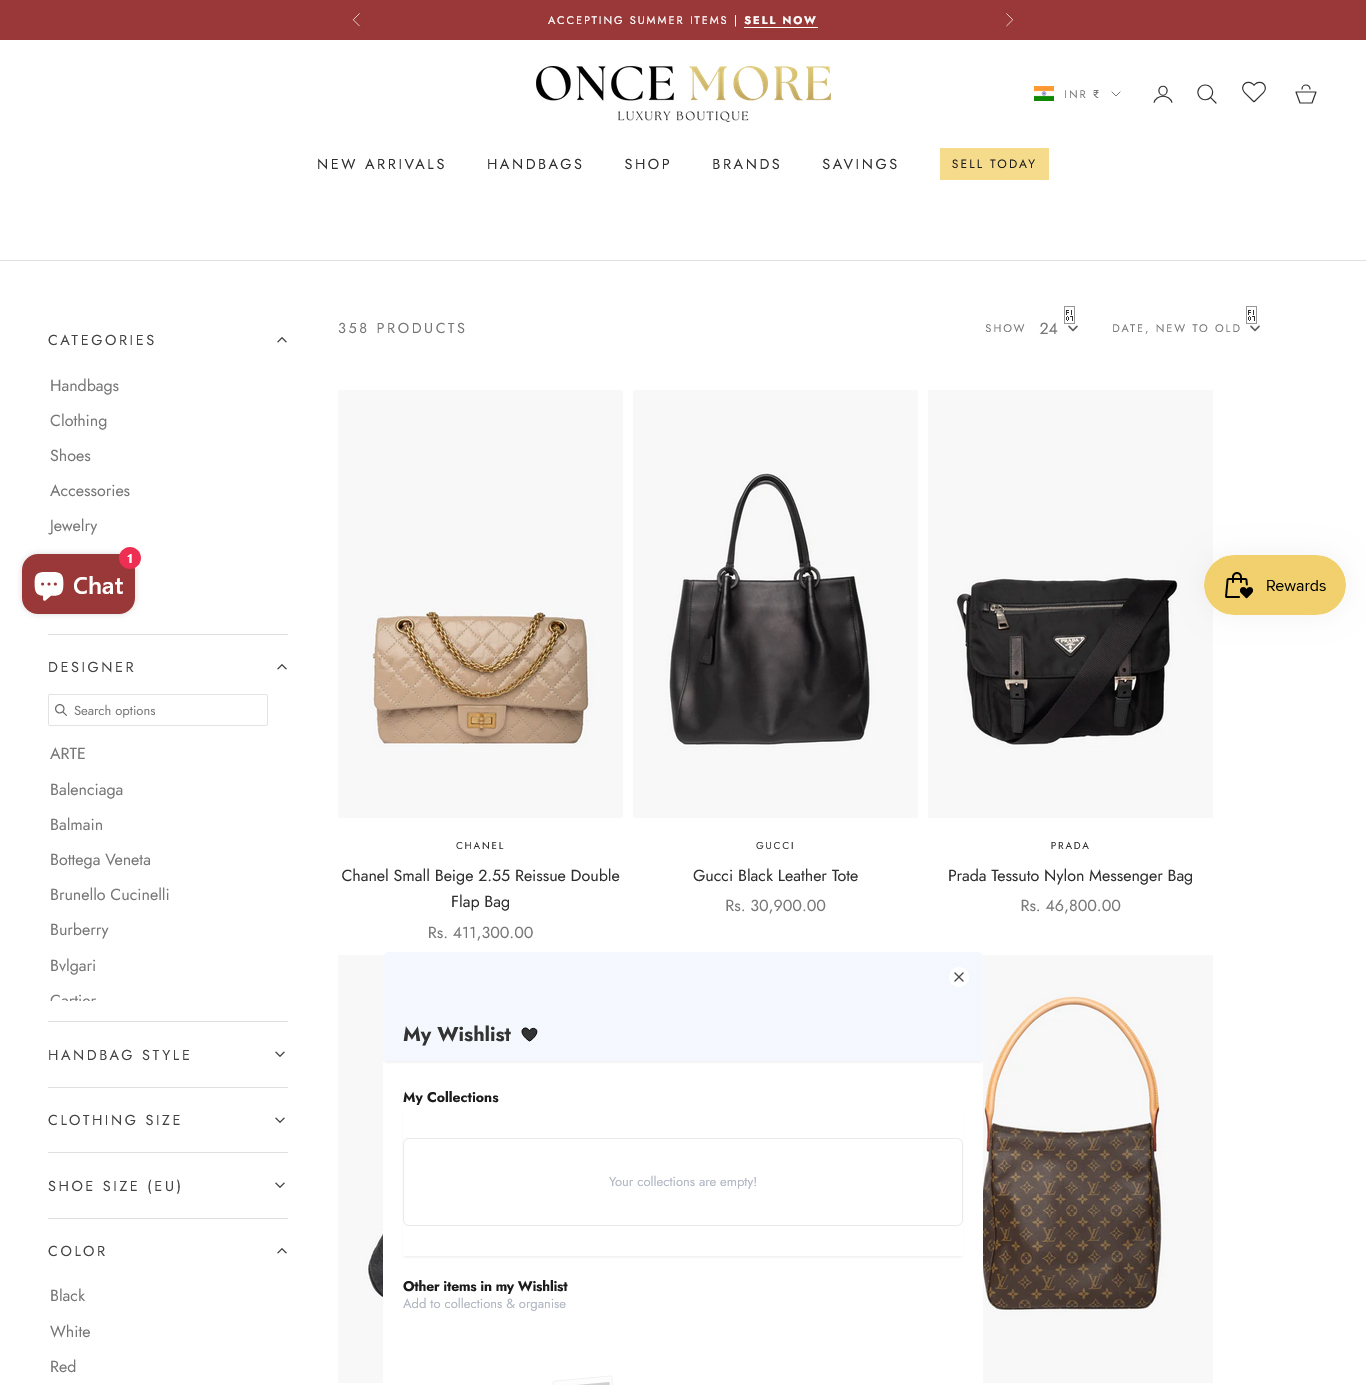Click the Sell Today button
The image size is (1366, 1385).
994,164
